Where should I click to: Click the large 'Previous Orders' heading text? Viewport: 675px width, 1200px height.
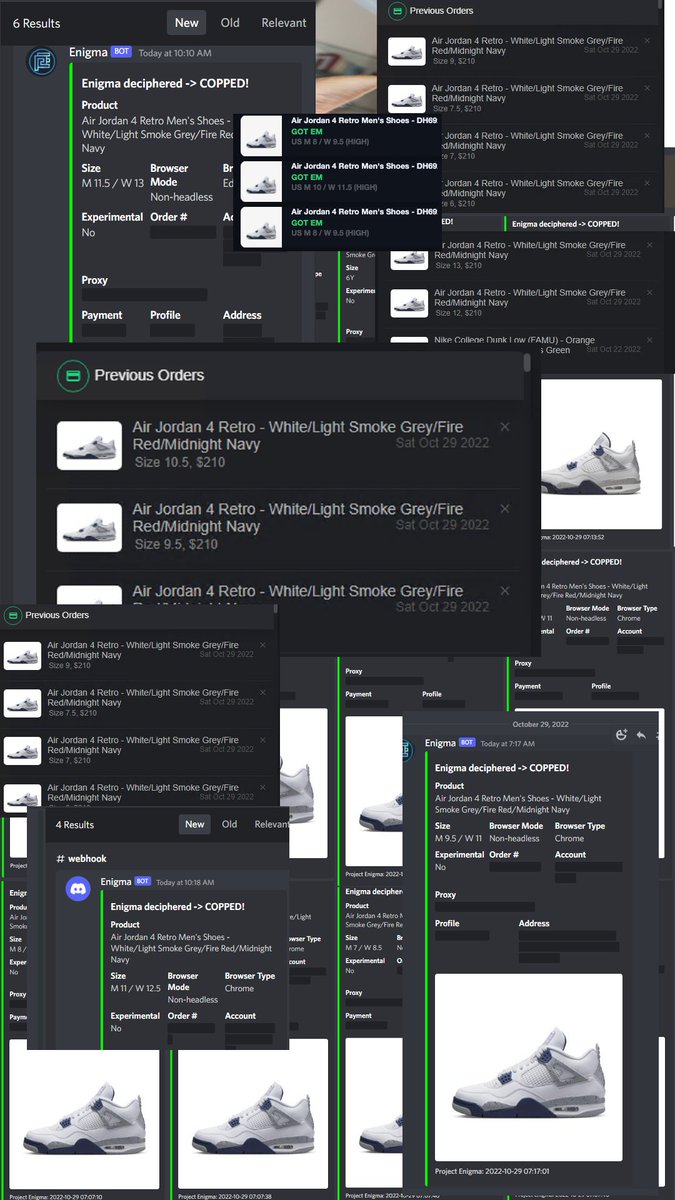click(149, 375)
